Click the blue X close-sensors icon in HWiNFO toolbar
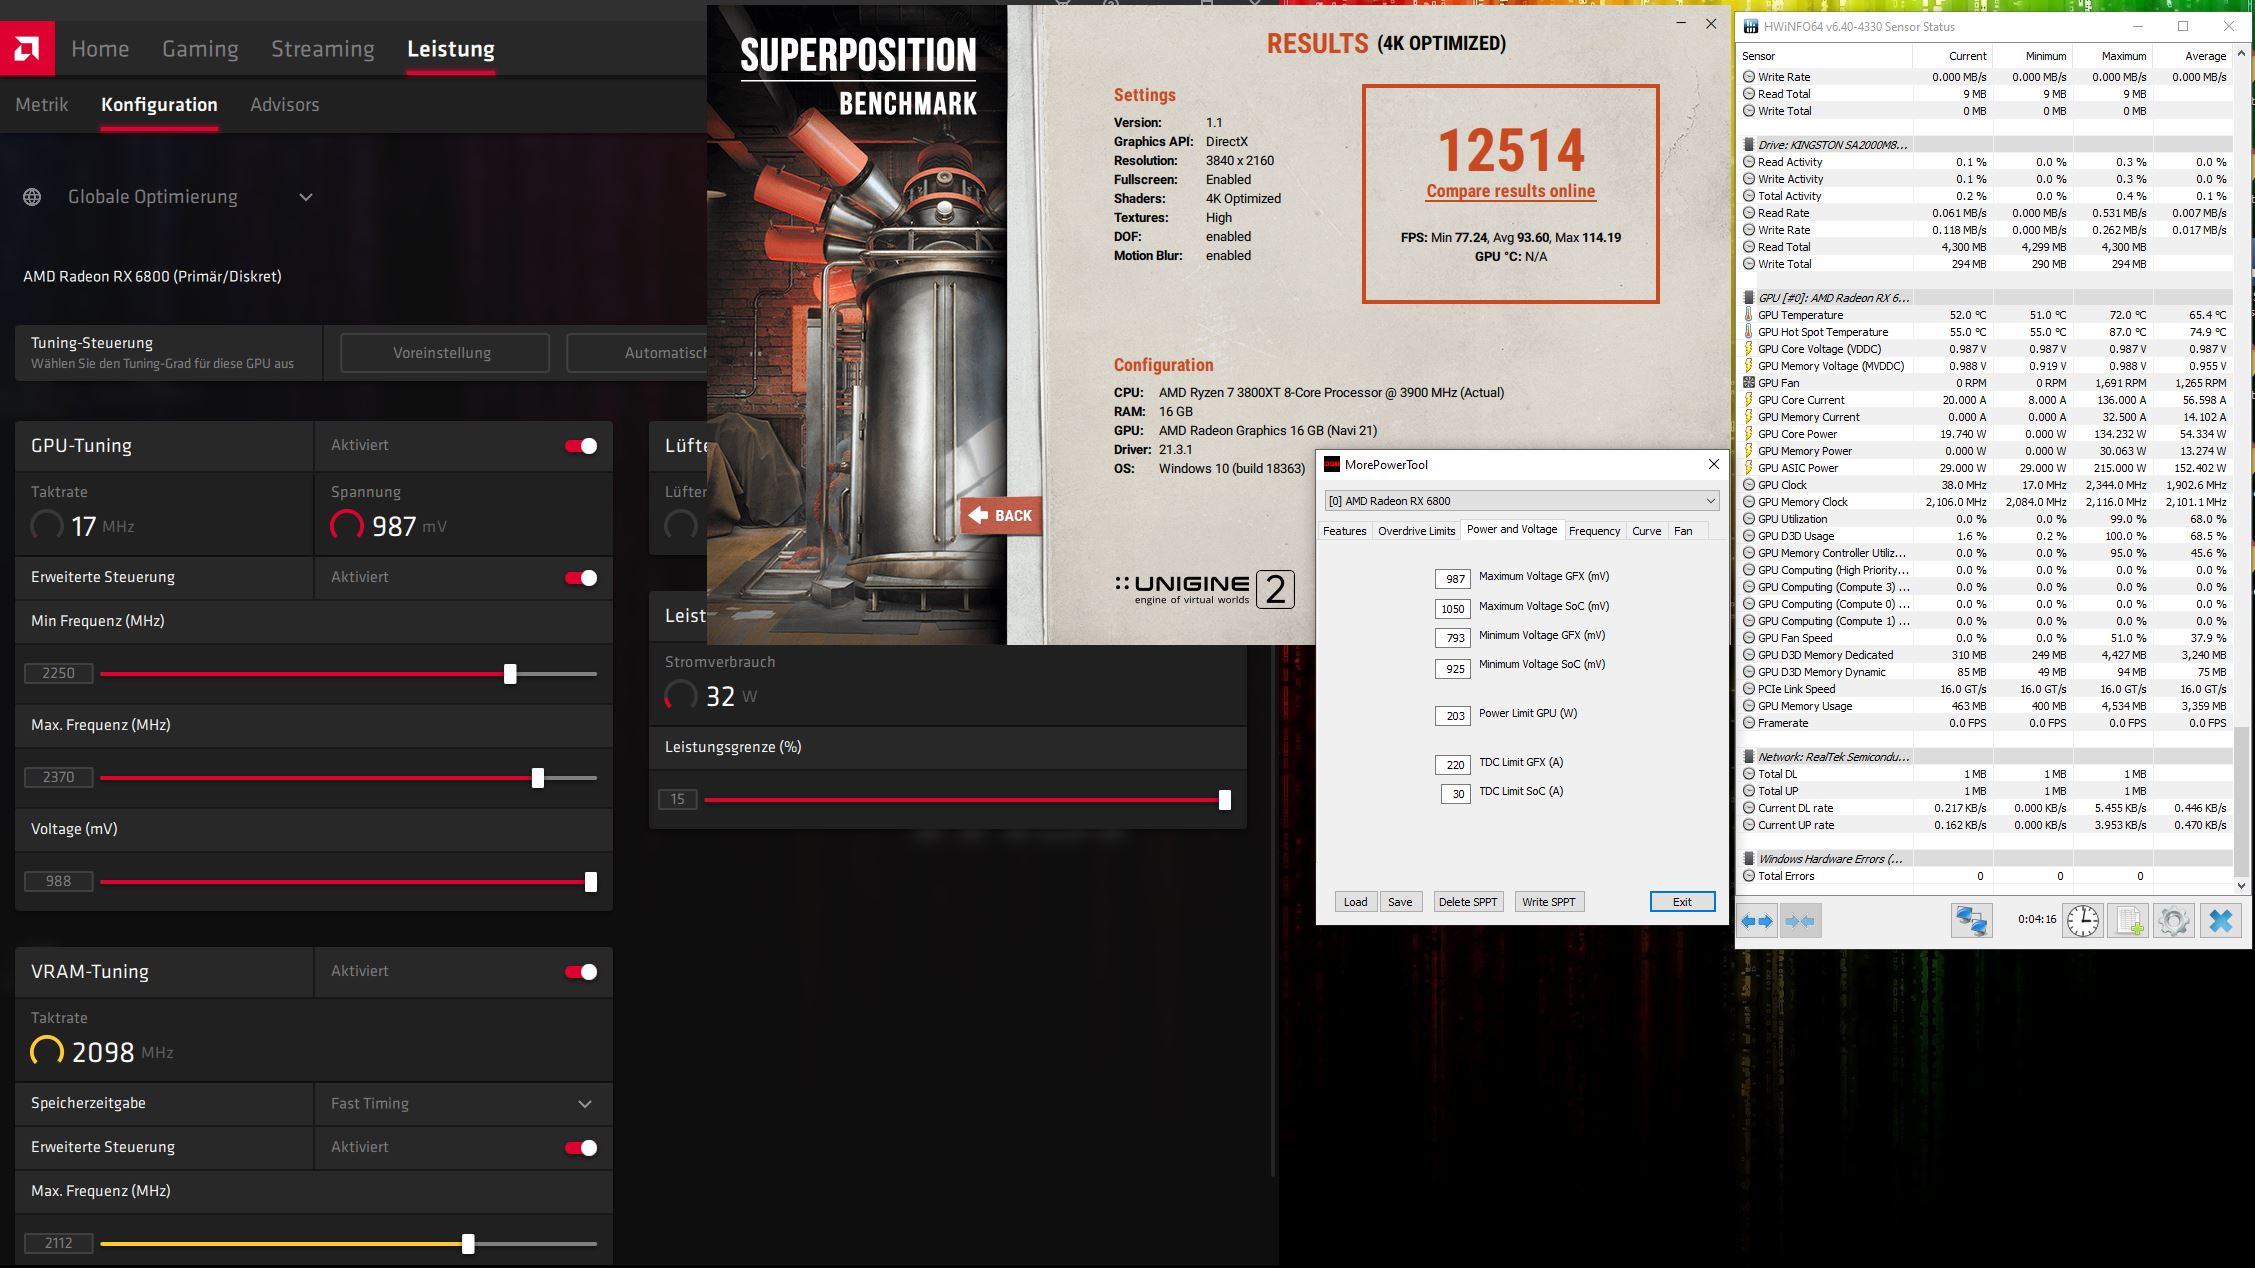2255x1268 pixels. tap(2220, 921)
